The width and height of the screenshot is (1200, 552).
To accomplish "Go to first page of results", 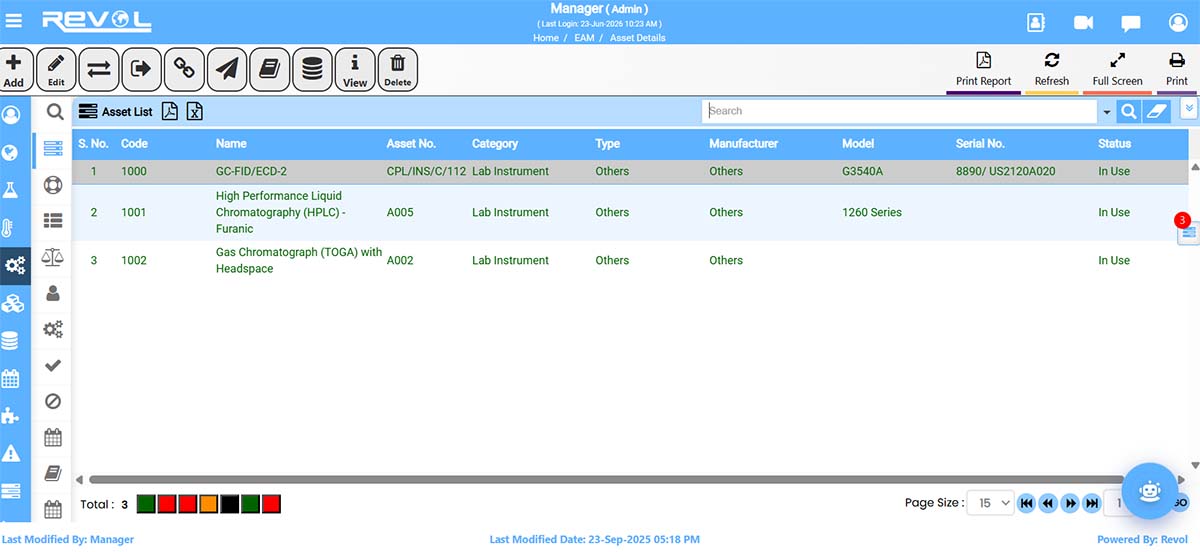I will [1026, 503].
